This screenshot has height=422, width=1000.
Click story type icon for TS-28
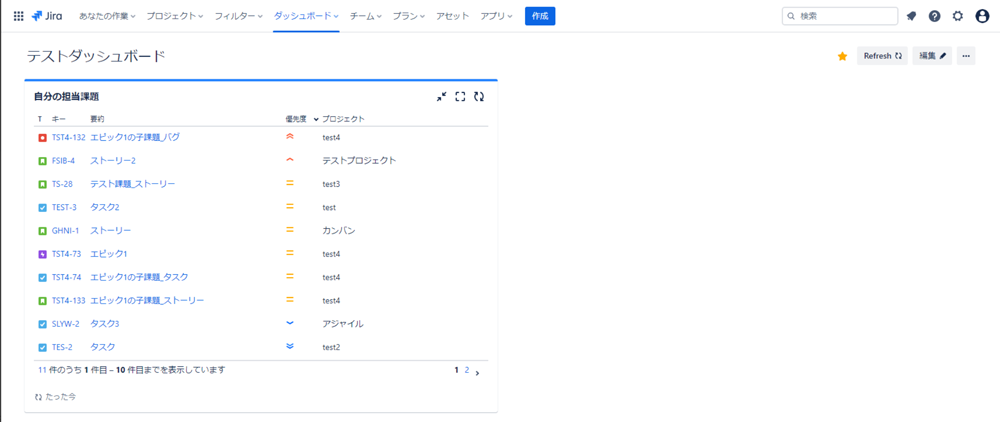[42, 184]
